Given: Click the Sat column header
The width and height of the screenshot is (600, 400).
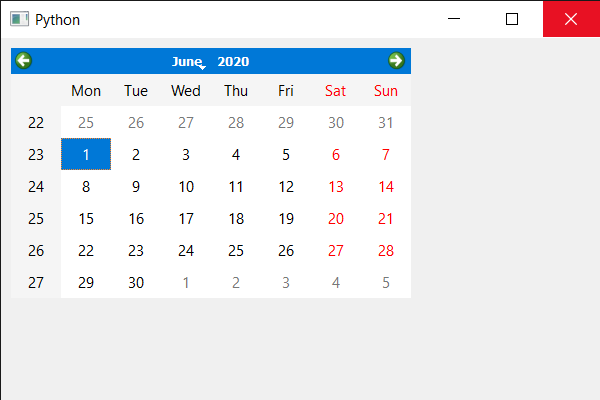Looking at the screenshot, I should (x=336, y=91).
